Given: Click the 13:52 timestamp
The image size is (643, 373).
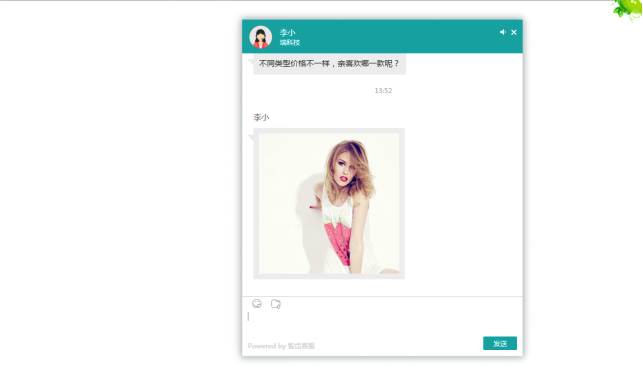Looking at the screenshot, I should point(383,91).
